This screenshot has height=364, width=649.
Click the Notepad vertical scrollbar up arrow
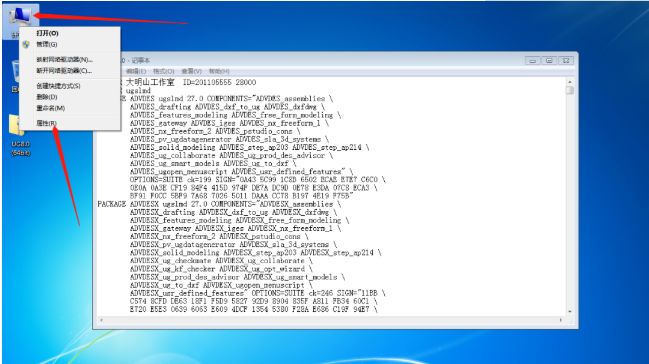[570, 82]
